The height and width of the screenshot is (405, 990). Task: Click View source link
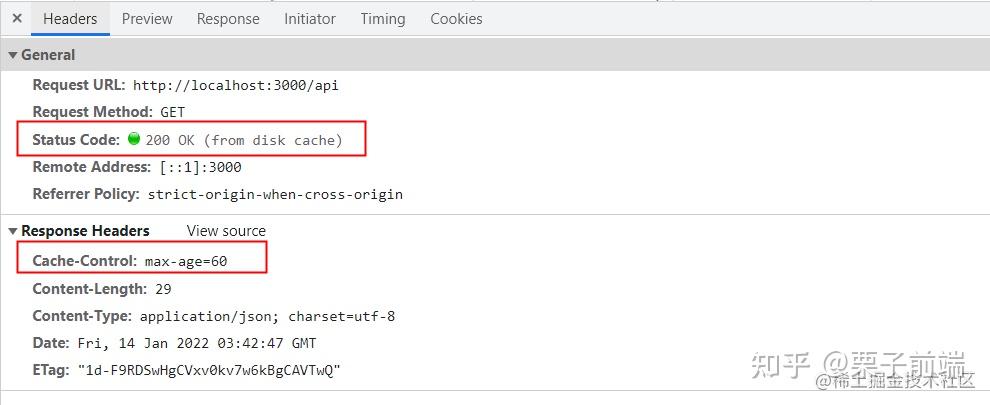tap(226, 231)
